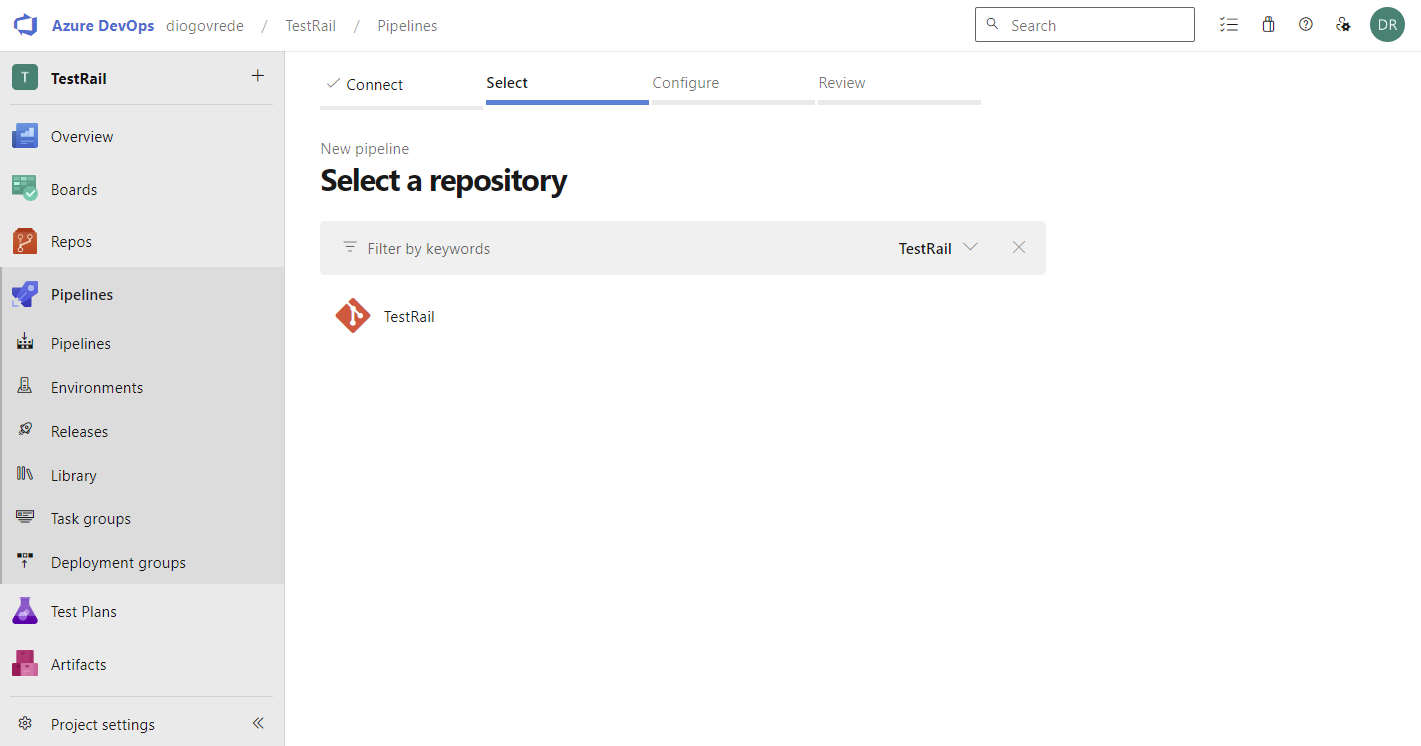Click the Help question mark icon
This screenshot has width=1421, height=746.
pyautogui.click(x=1306, y=25)
